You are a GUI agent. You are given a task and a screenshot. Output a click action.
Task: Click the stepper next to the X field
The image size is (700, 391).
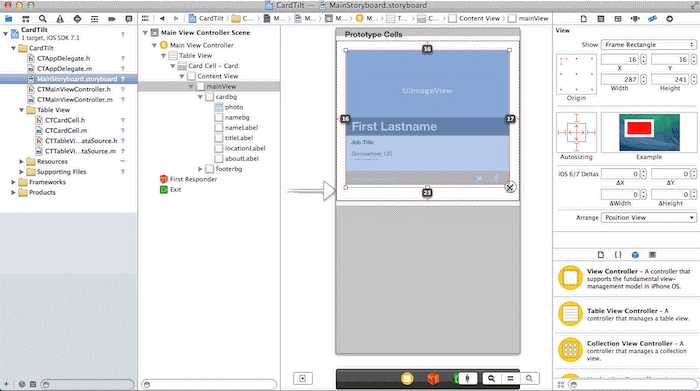[644, 59]
